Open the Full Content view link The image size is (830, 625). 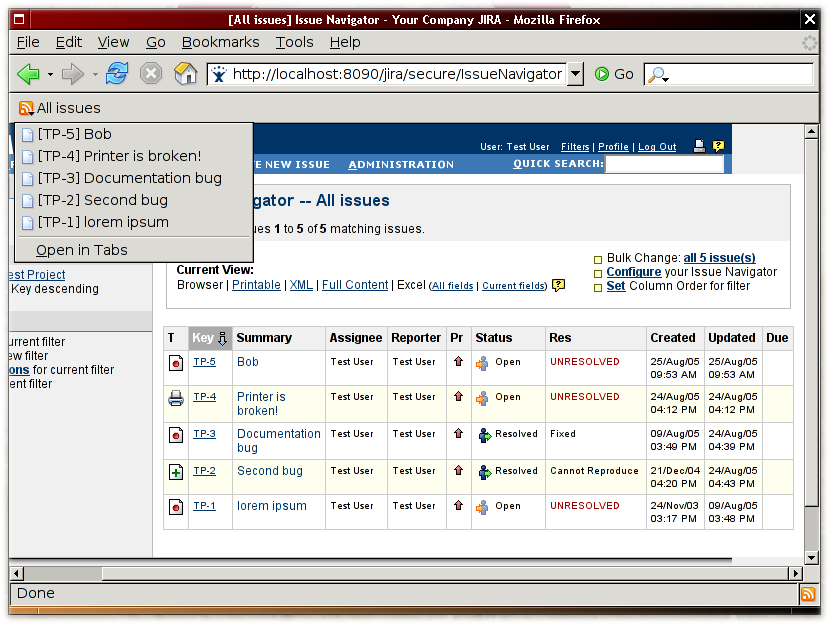[x=355, y=285]
